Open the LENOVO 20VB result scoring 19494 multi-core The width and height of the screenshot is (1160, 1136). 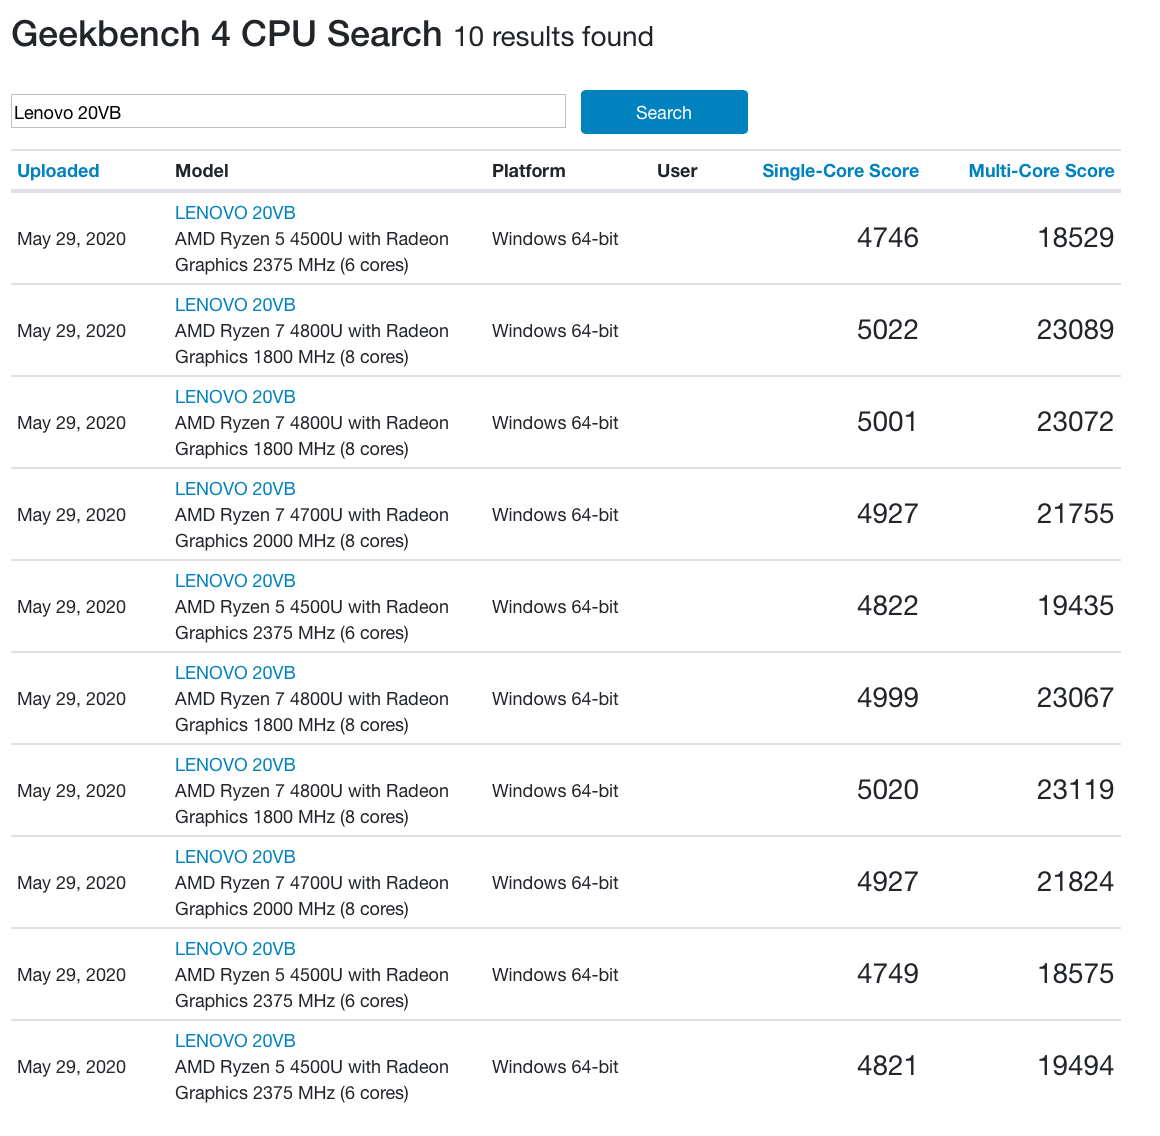coord(235,1041)
